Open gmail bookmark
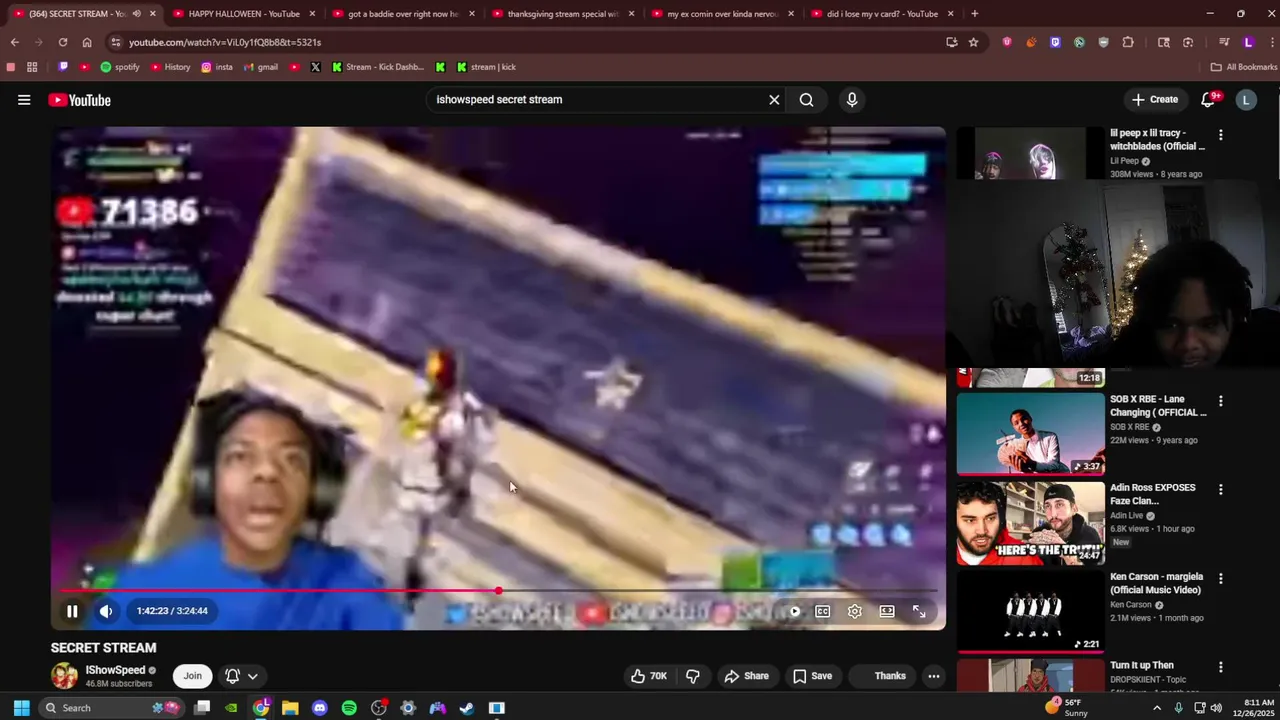The height and width of the screenshot is (720, 1280). [261, 67]
